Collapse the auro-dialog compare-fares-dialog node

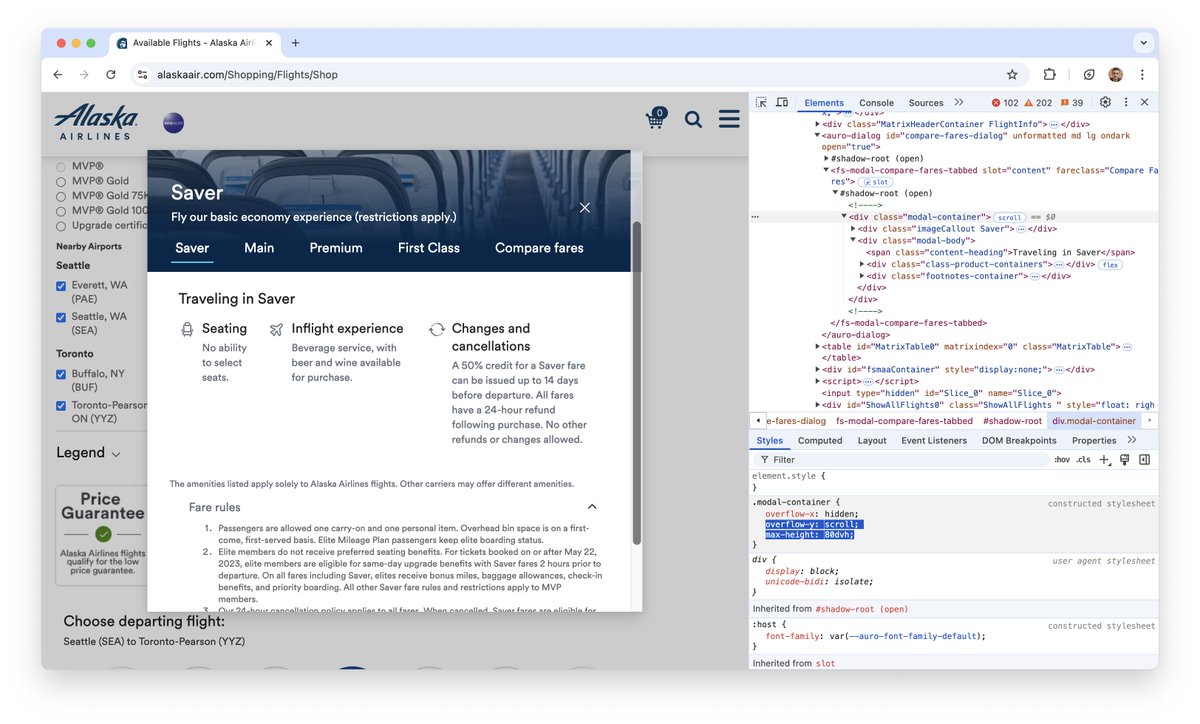(817, 135)
